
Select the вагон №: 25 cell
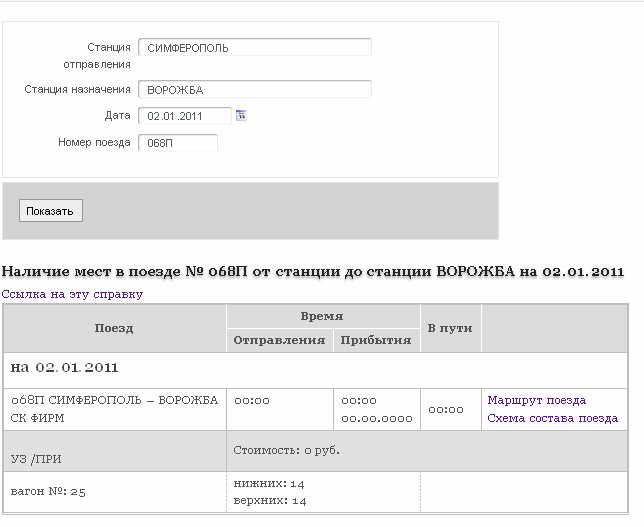[x=48, y=492]
